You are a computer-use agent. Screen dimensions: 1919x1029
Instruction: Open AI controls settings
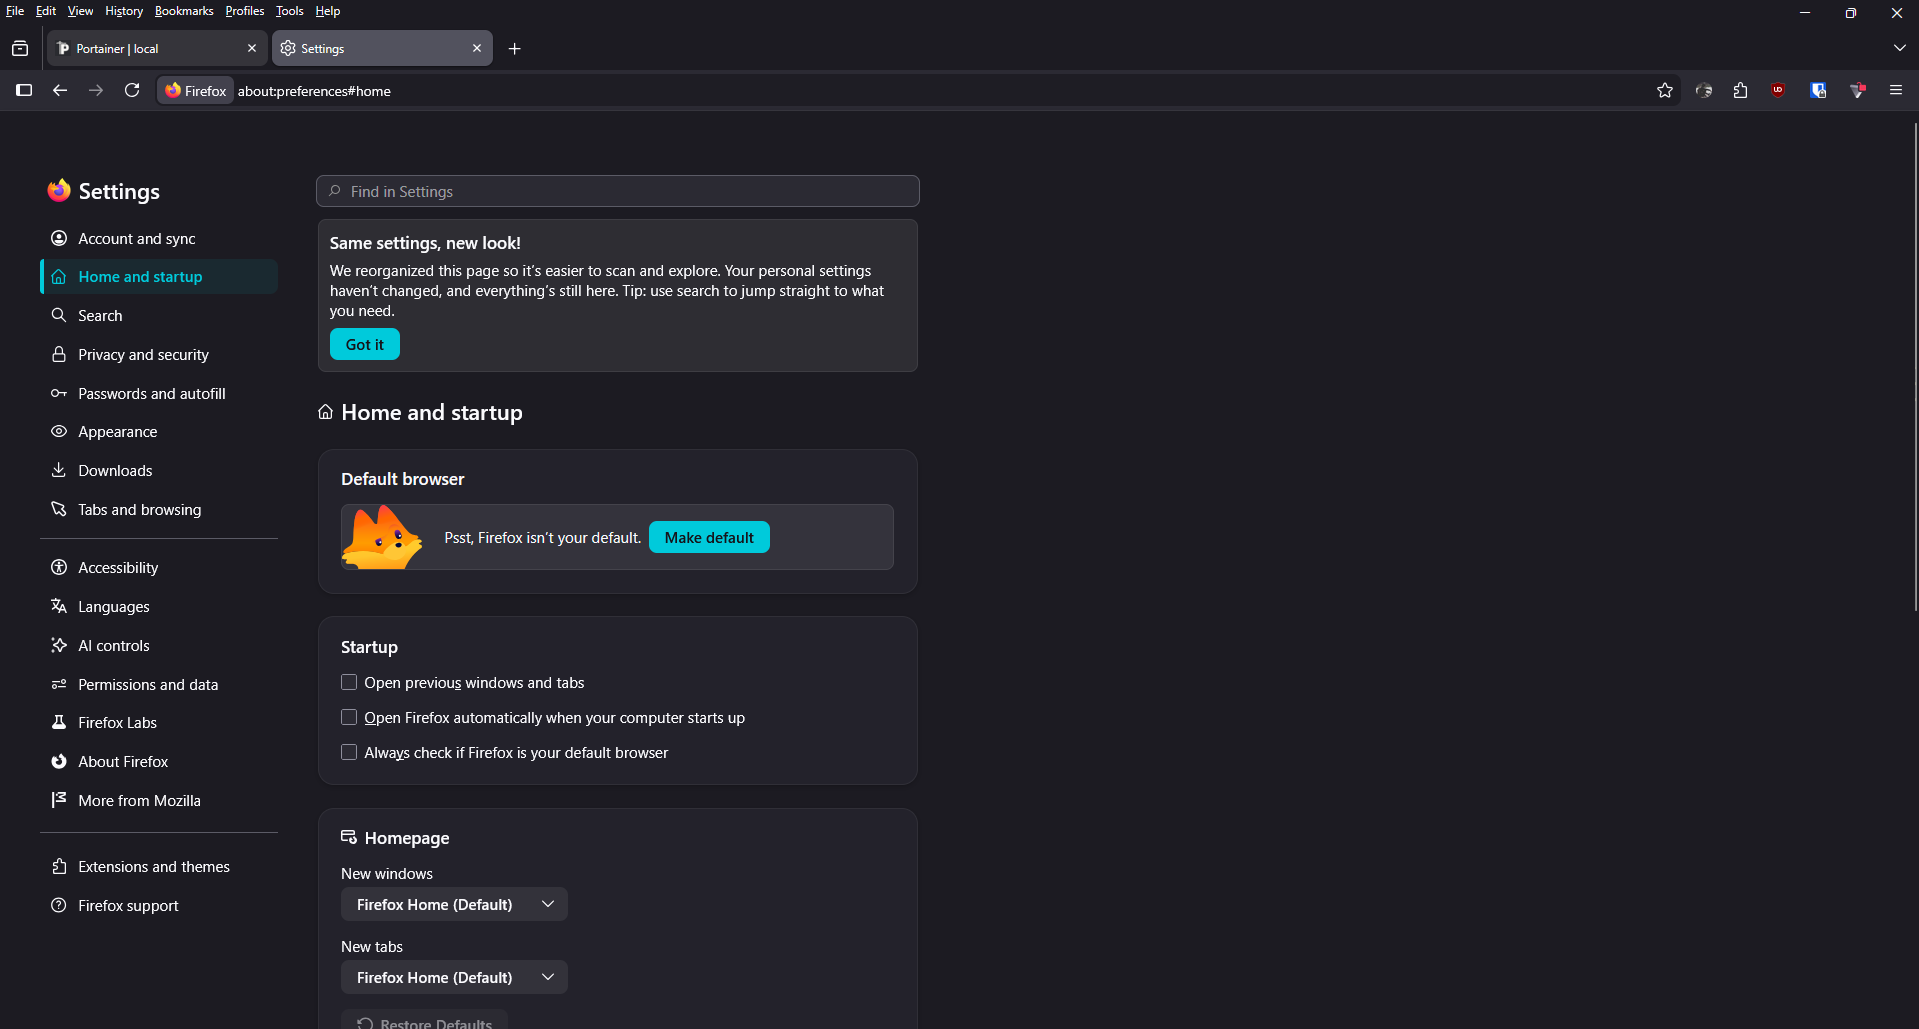point(159,645)
